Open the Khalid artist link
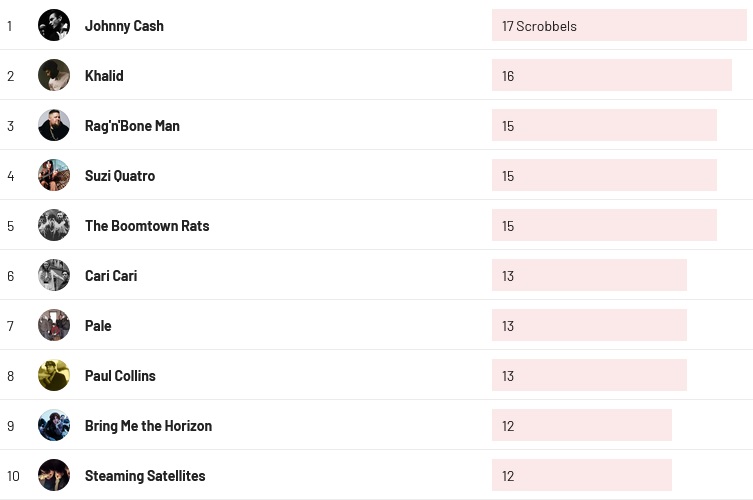This screenshot has height=500, width=753. 104,76
